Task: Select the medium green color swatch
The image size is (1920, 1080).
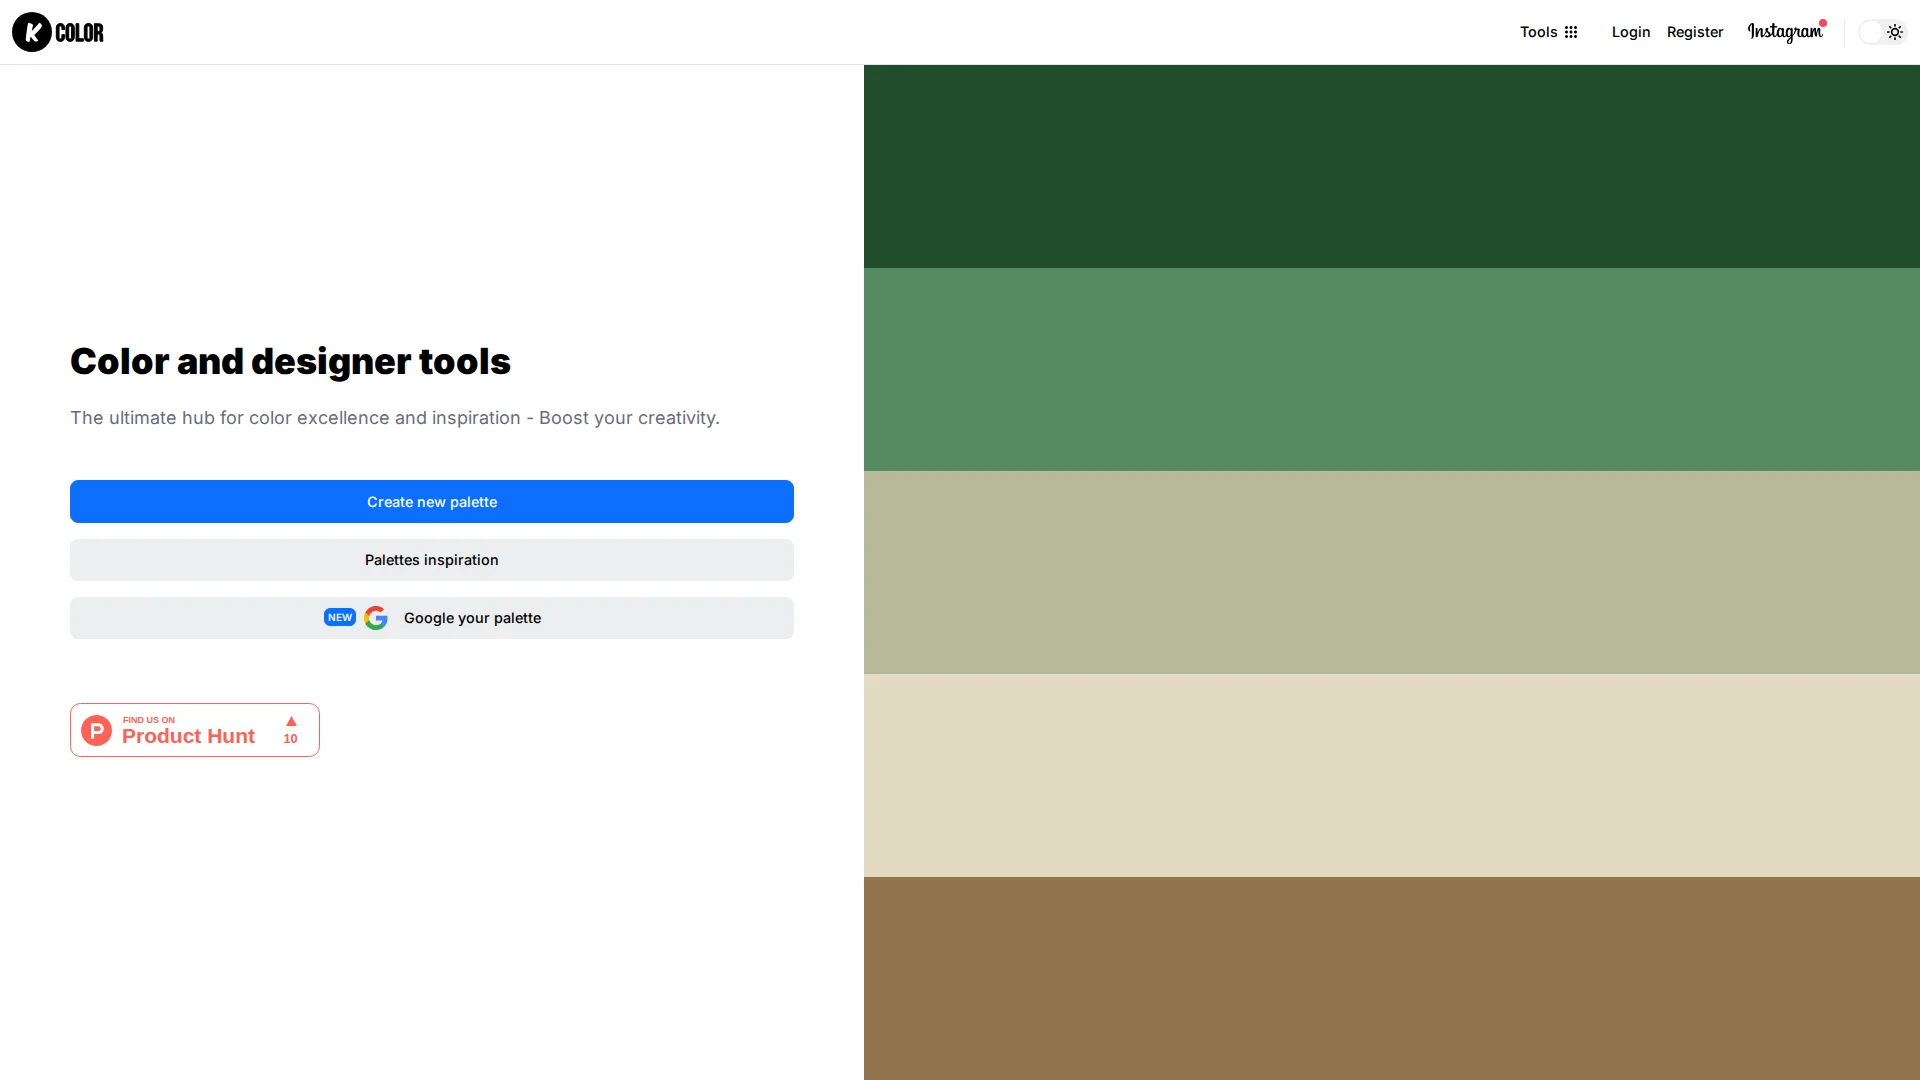Action: tap(1392, 369)
